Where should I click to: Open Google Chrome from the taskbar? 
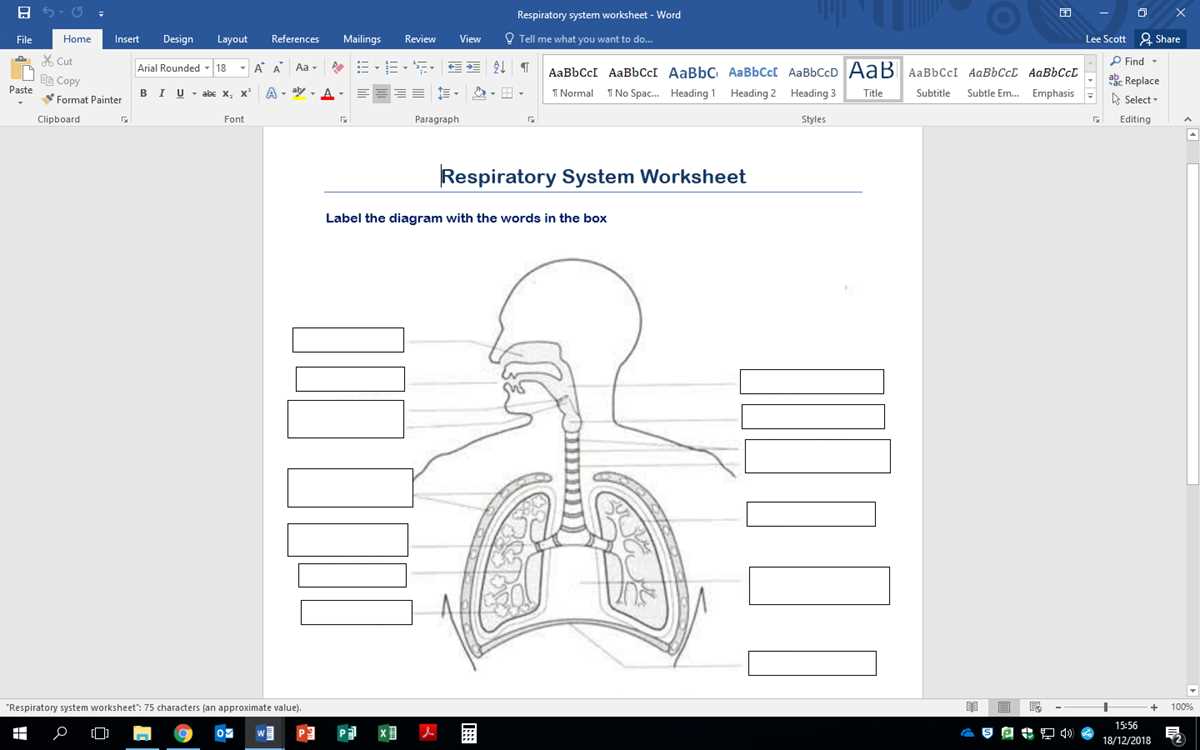[183, 733]
